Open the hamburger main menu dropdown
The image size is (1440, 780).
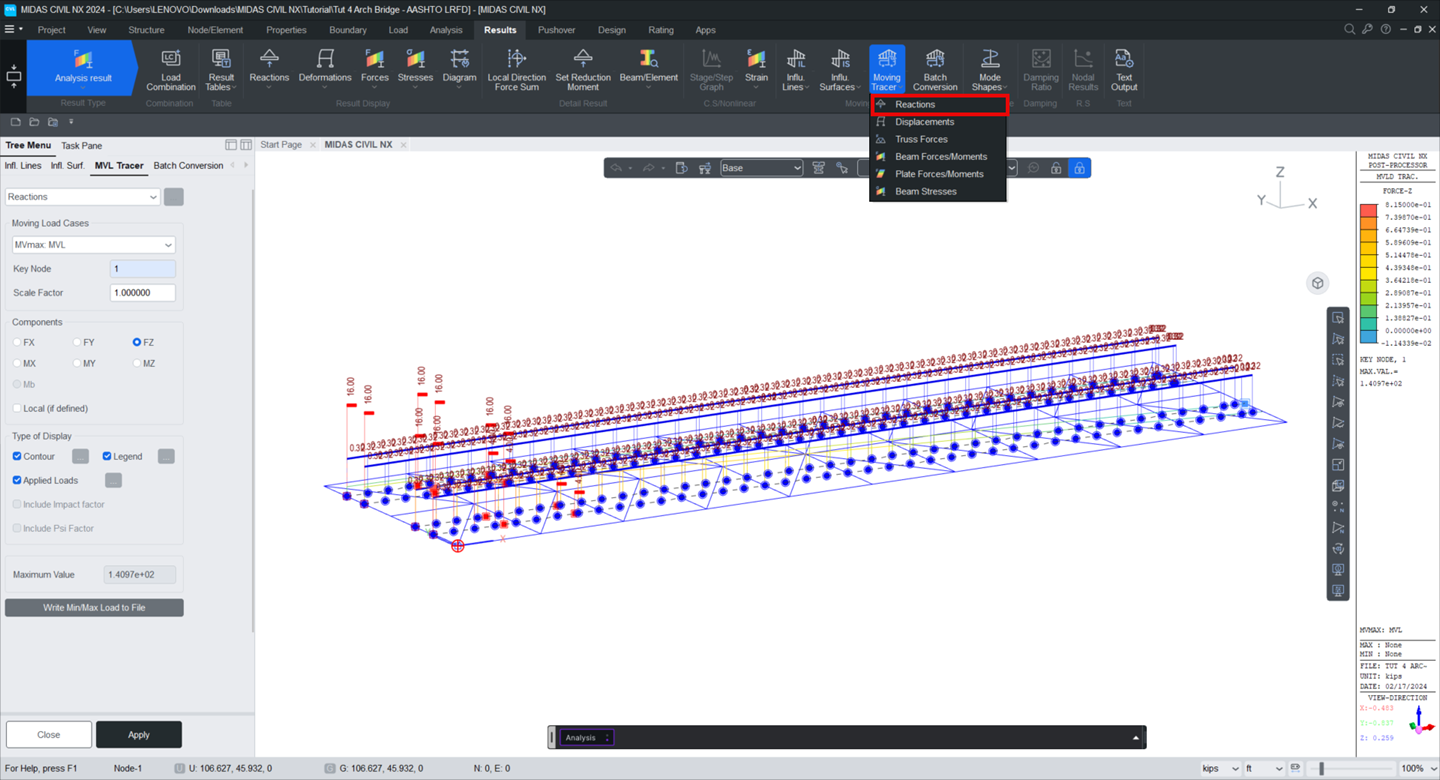tap(13, 30)
